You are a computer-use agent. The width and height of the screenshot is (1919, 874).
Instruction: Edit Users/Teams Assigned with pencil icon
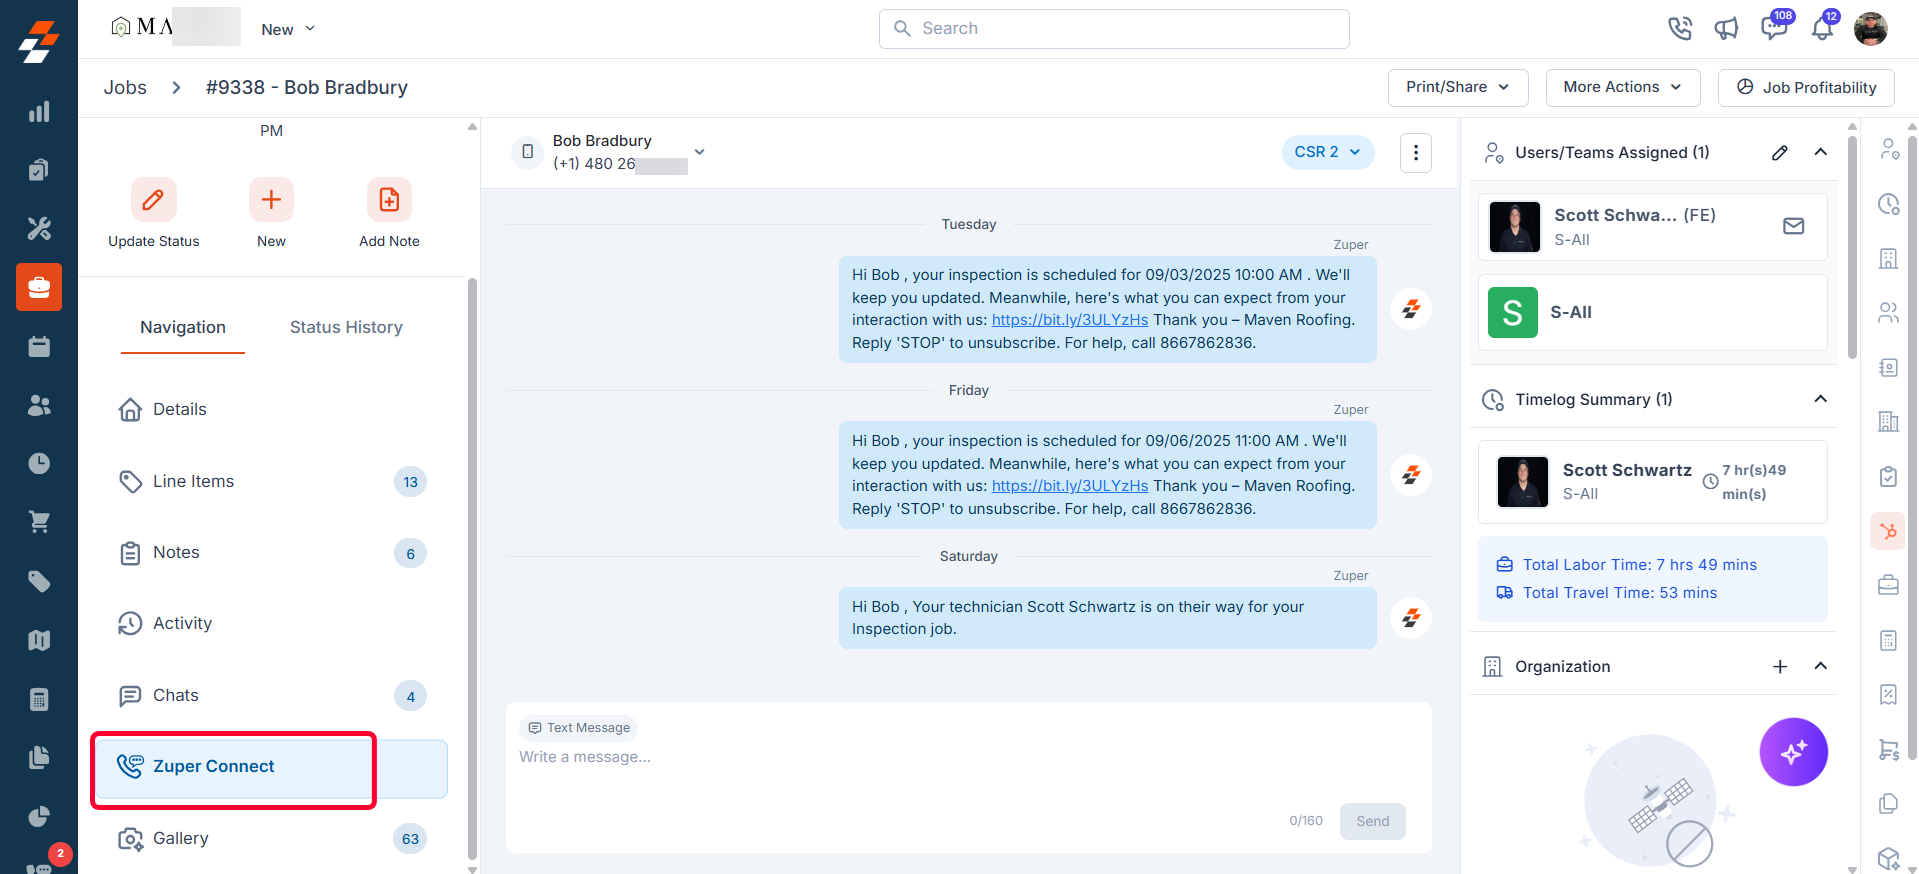tap(1780, 152)
